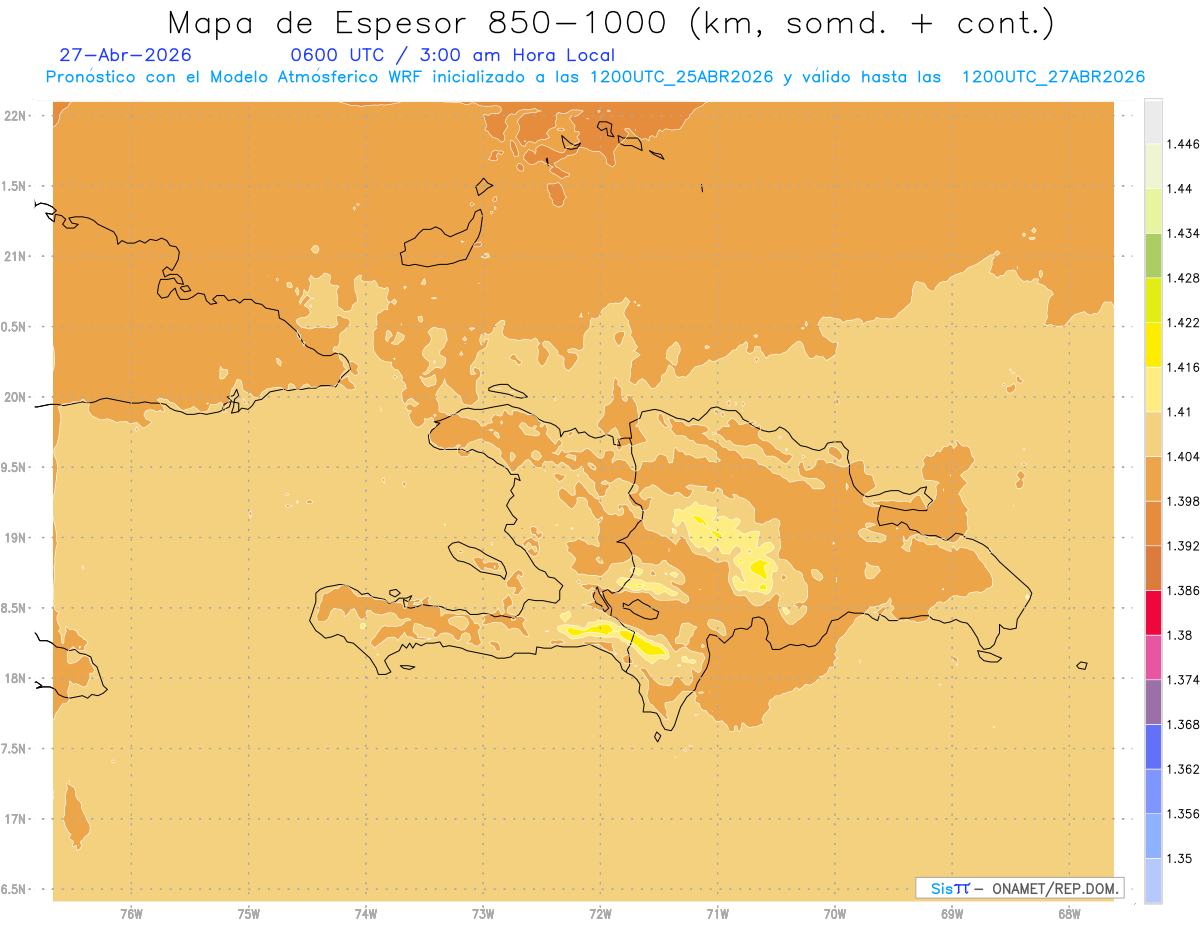Click the ONAMET/REP.DOM. credit box

[x=1020, y=888]
